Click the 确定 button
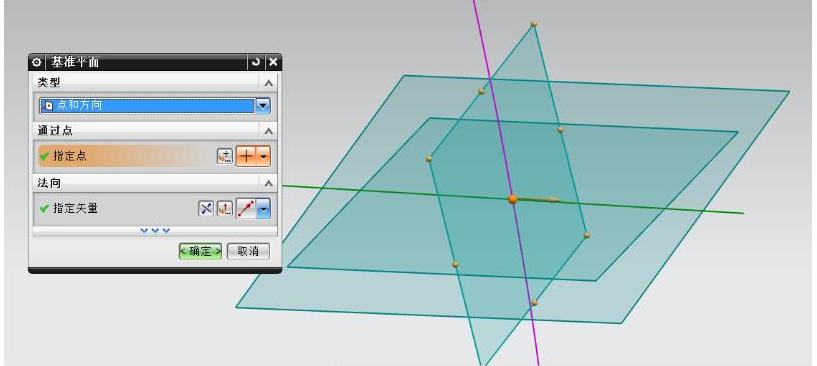This screenshot has height=366, width=817. (x=200, y=251)
